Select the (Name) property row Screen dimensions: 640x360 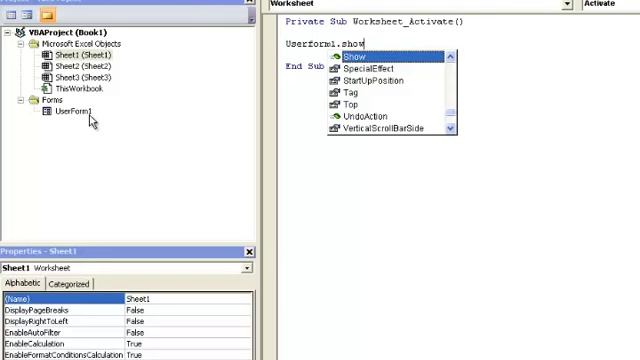coord(128,299)
